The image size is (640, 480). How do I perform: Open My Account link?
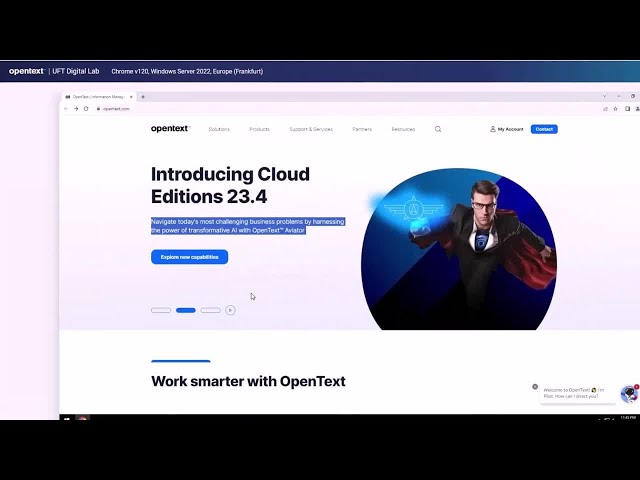[x=507, y=129]
